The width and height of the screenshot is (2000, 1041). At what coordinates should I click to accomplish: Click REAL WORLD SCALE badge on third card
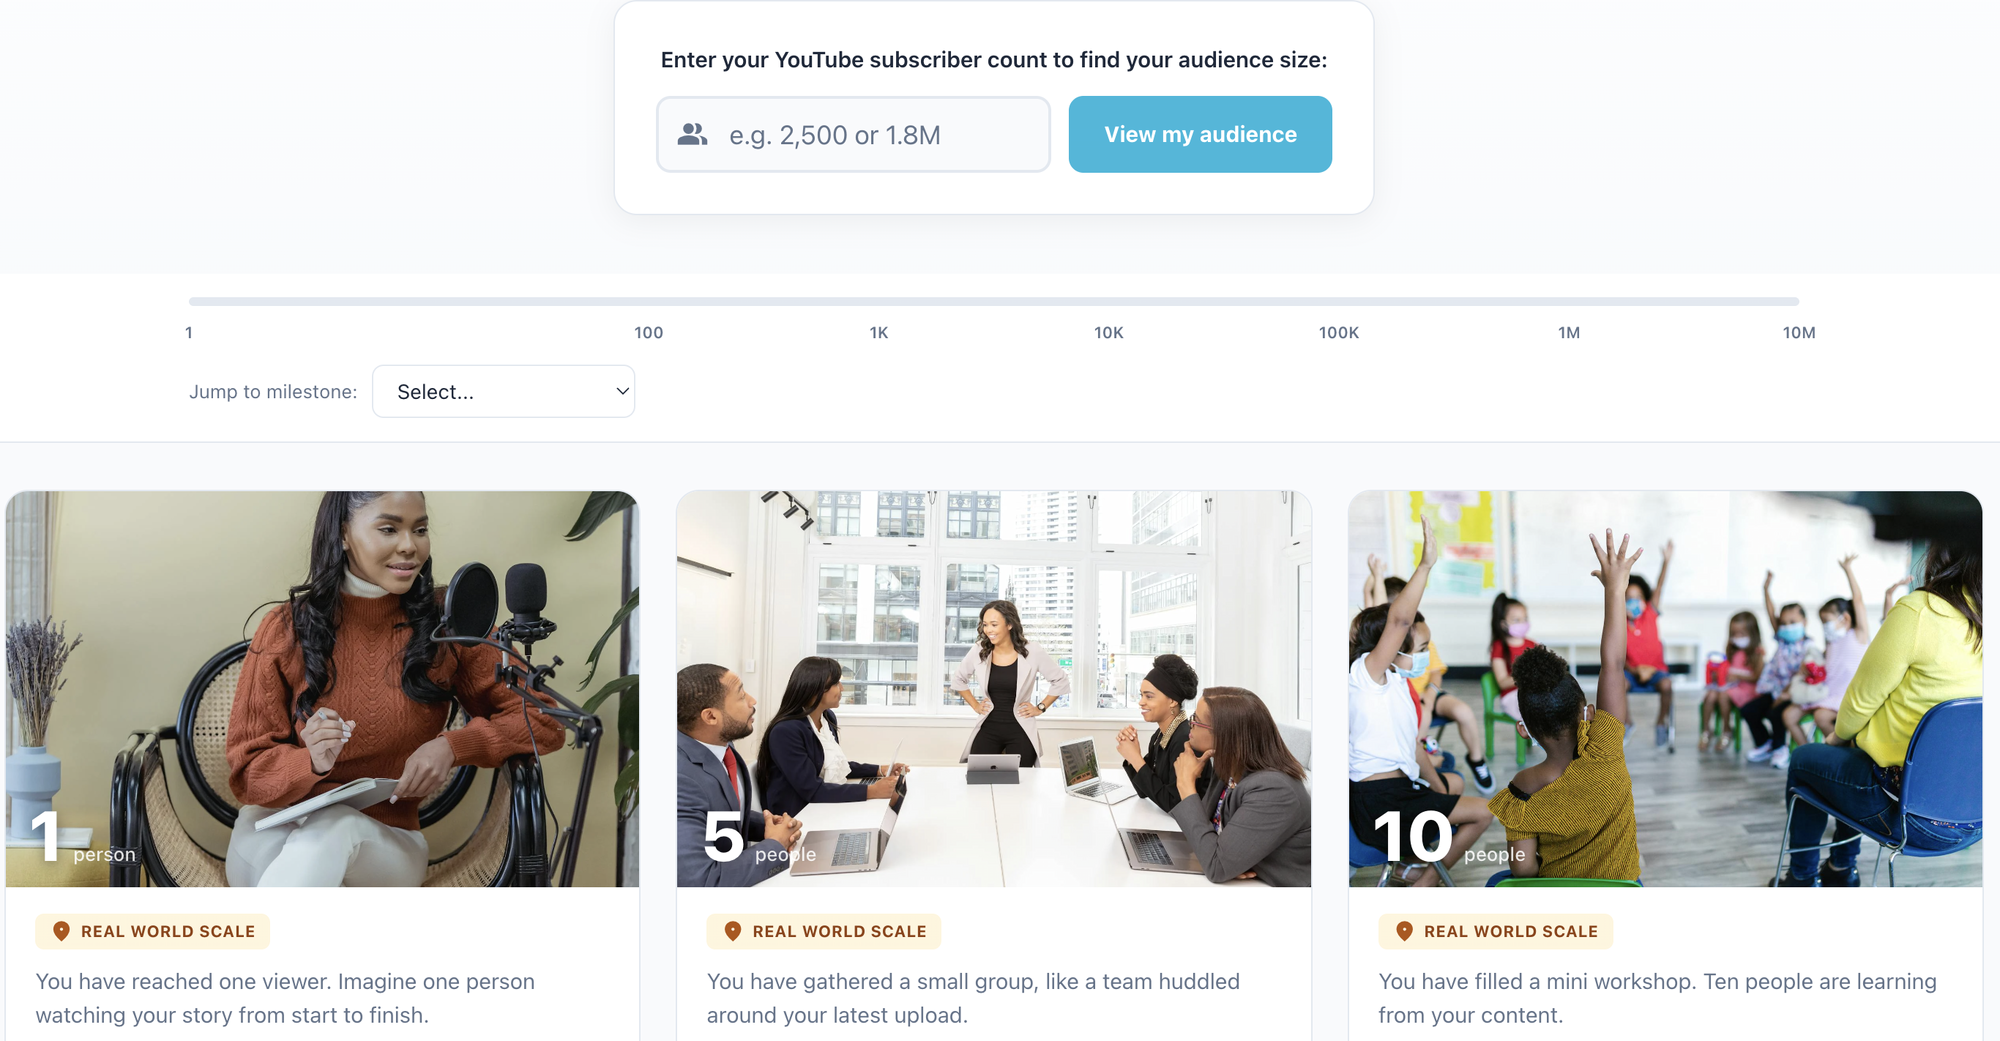click(1496, 931)
